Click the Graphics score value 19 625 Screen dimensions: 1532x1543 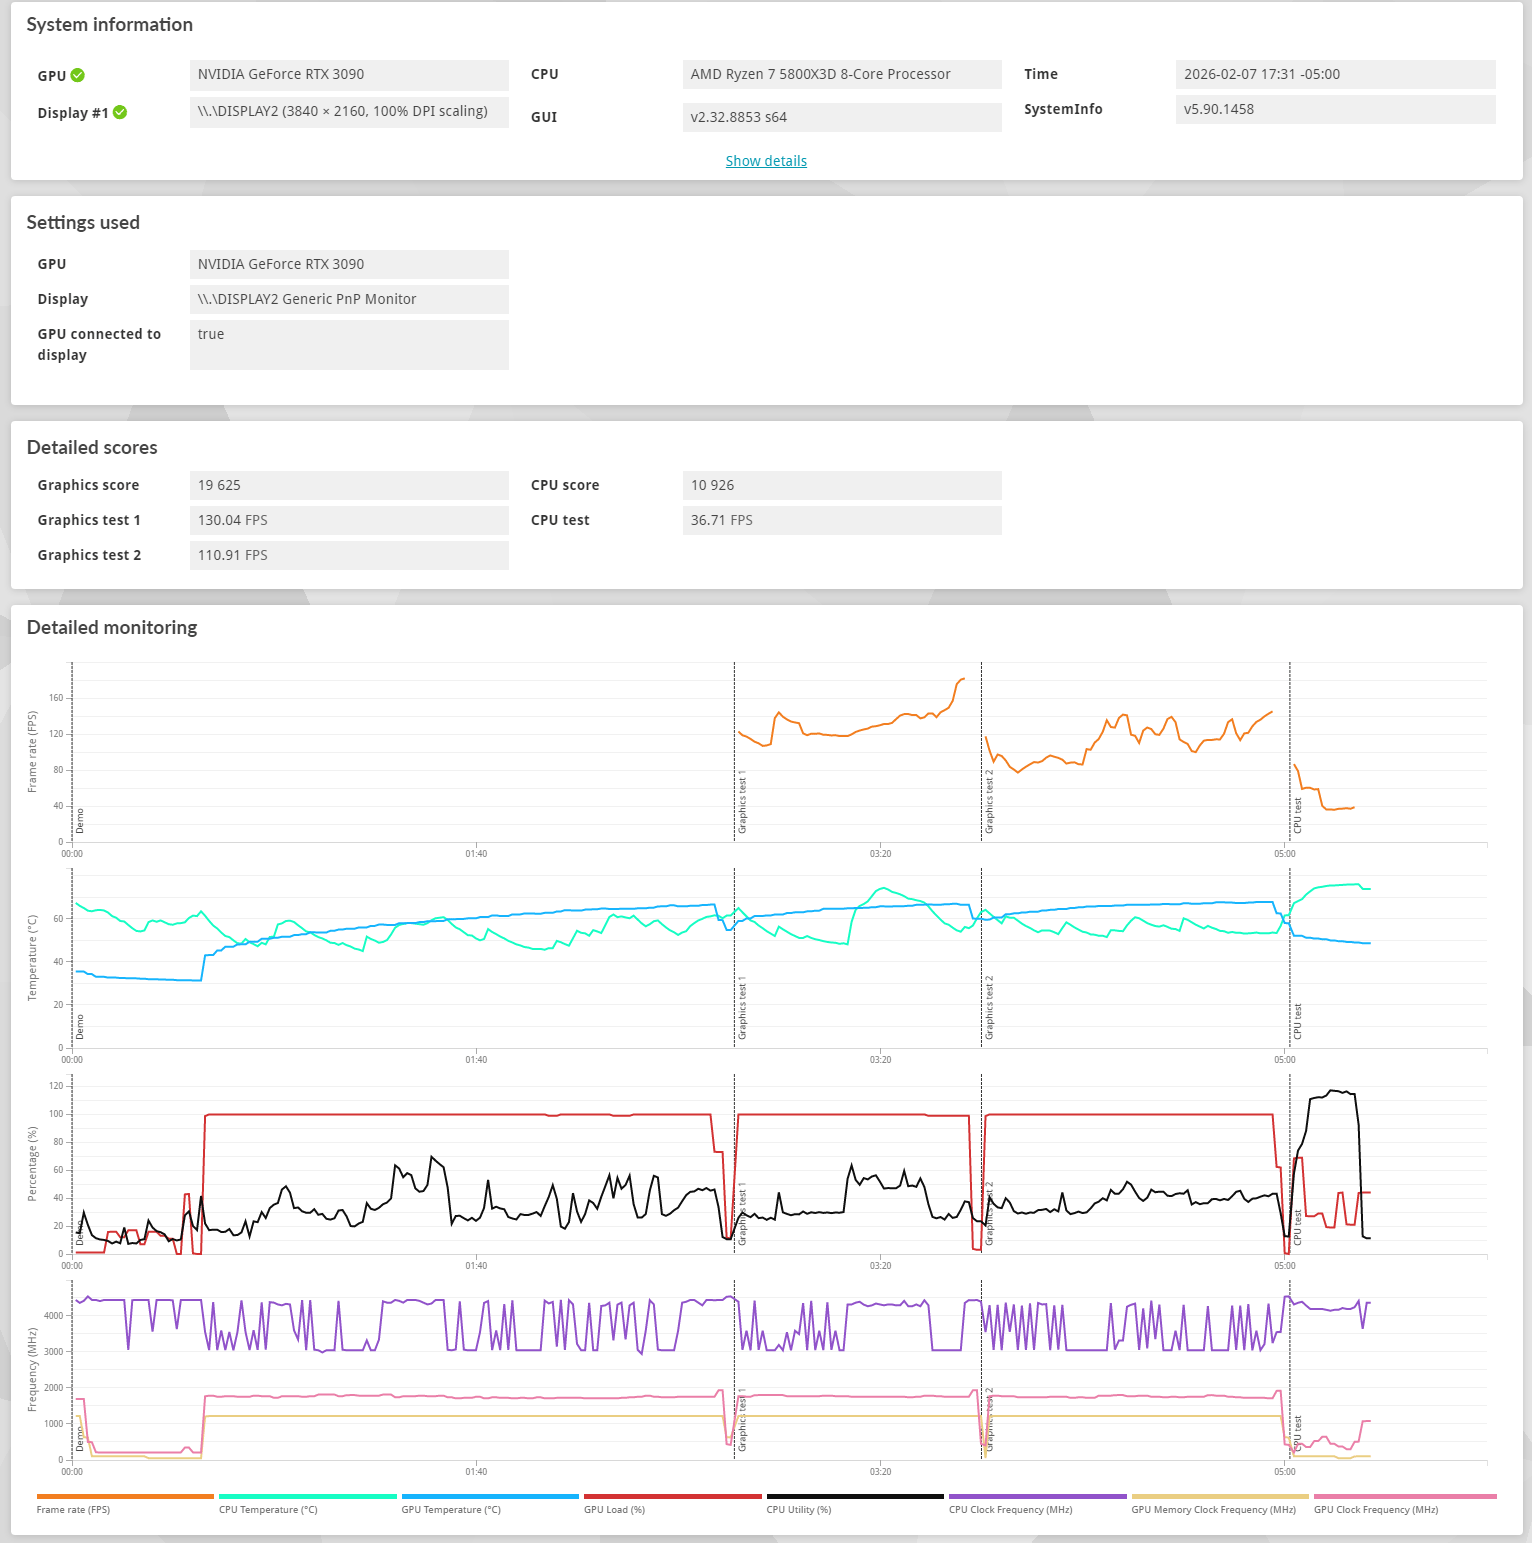349,485
